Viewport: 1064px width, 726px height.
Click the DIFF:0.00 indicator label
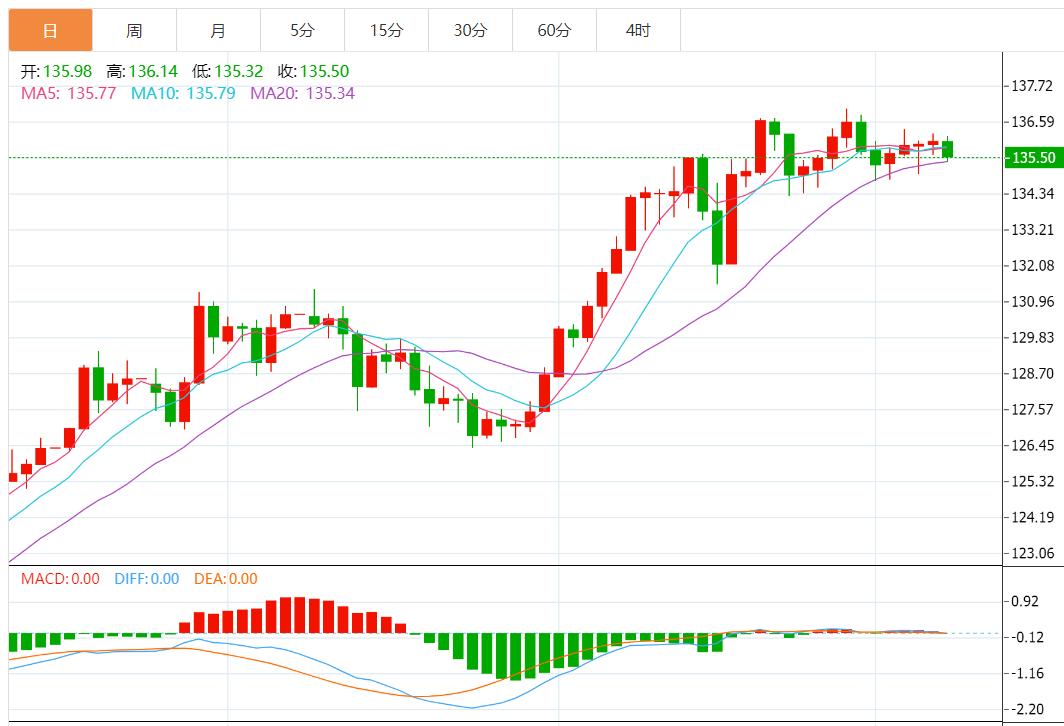tap(147, 579)
